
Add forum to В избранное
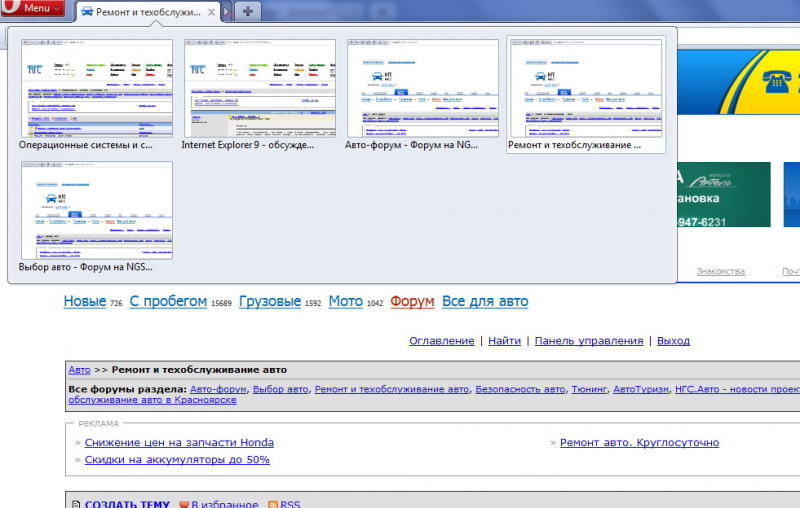tap(224, 504)
